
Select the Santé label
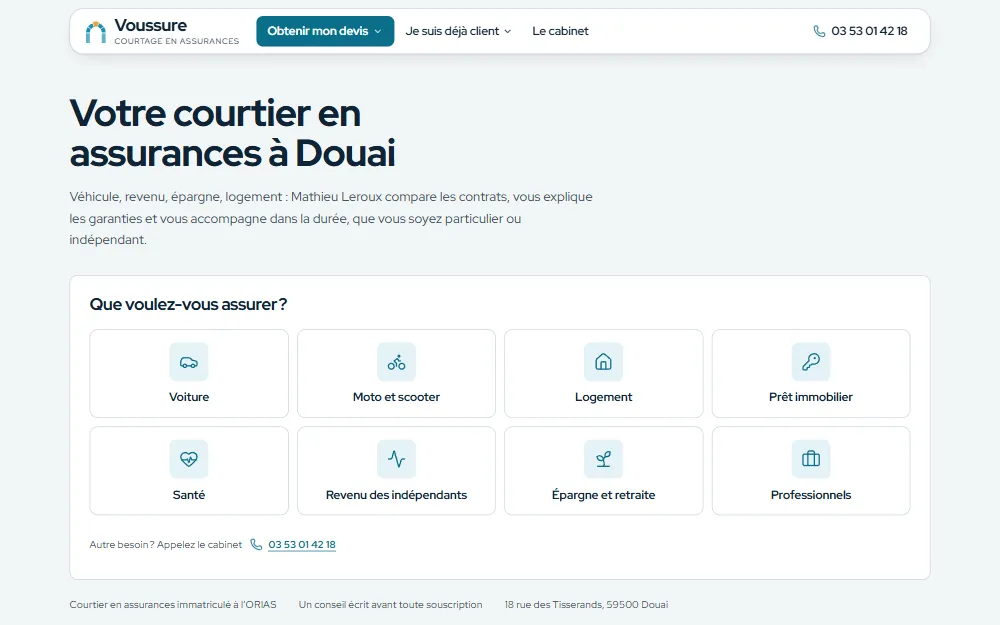[189, 495]
